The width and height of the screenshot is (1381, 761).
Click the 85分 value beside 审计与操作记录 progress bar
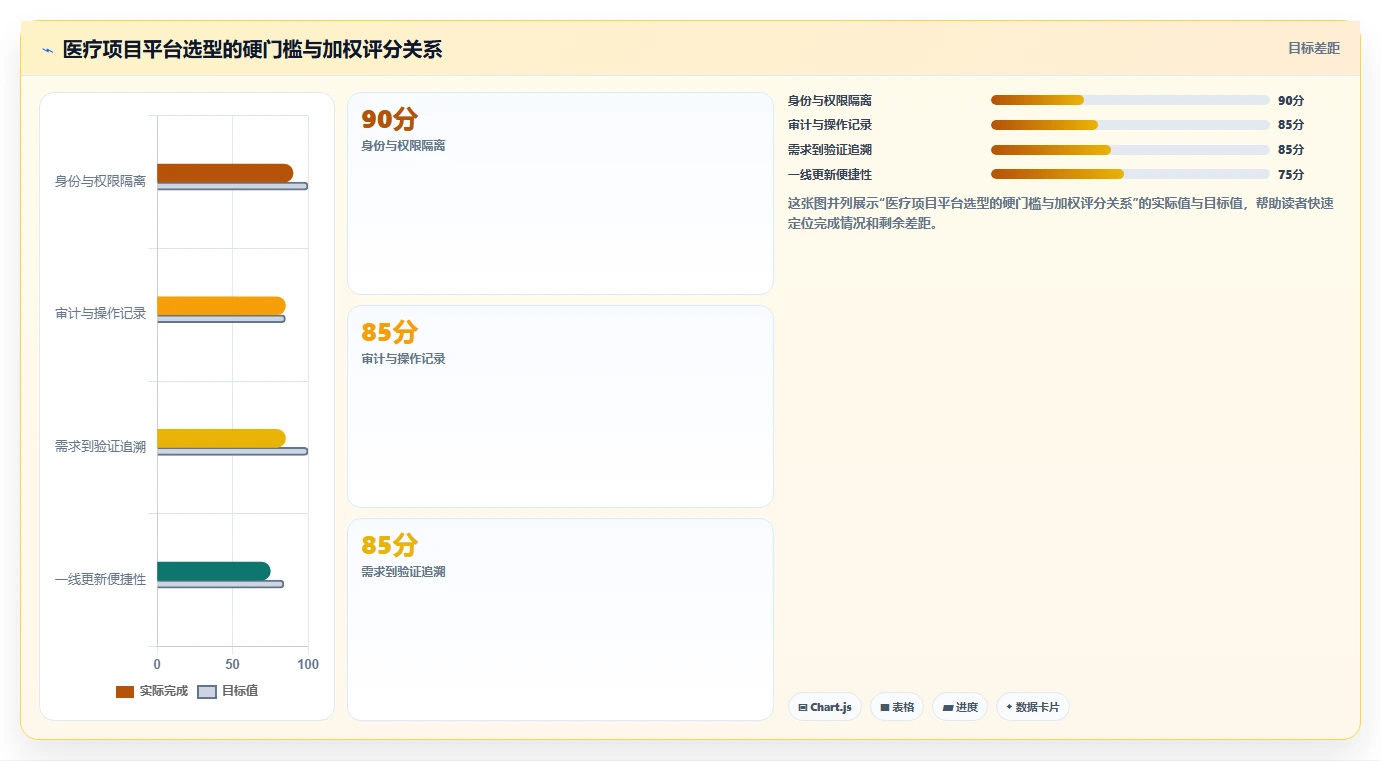(1291, 125)
